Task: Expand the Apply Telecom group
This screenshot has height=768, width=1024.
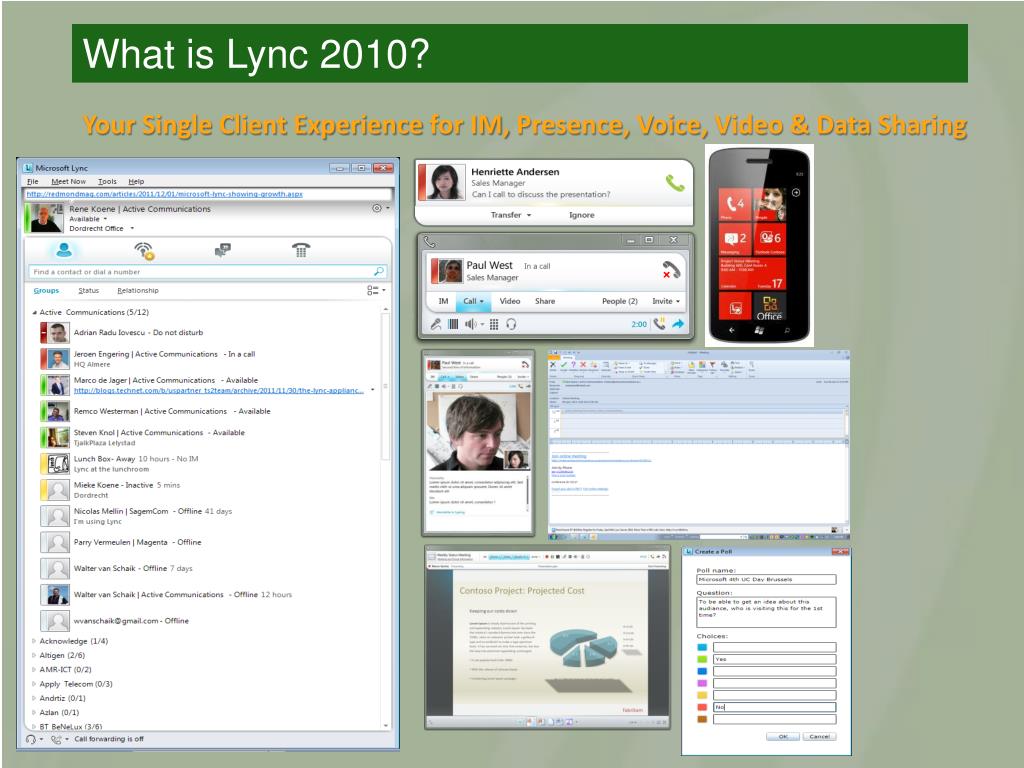Action: click(34, 684)
